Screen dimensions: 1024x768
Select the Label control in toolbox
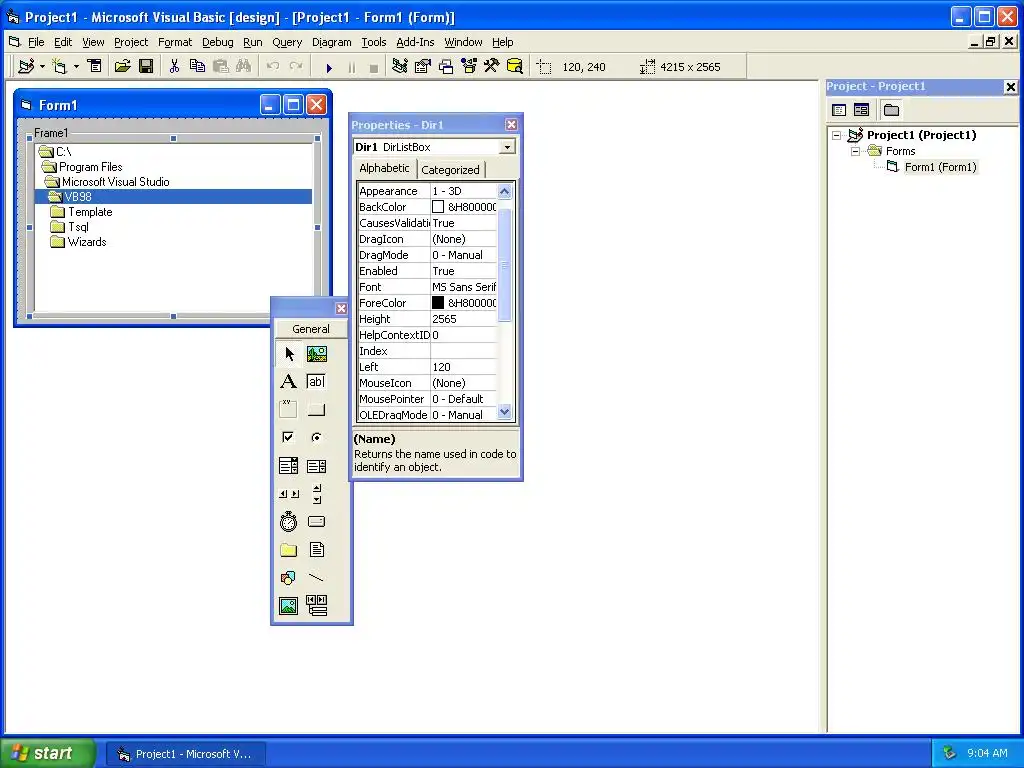(x=289, y=382)
